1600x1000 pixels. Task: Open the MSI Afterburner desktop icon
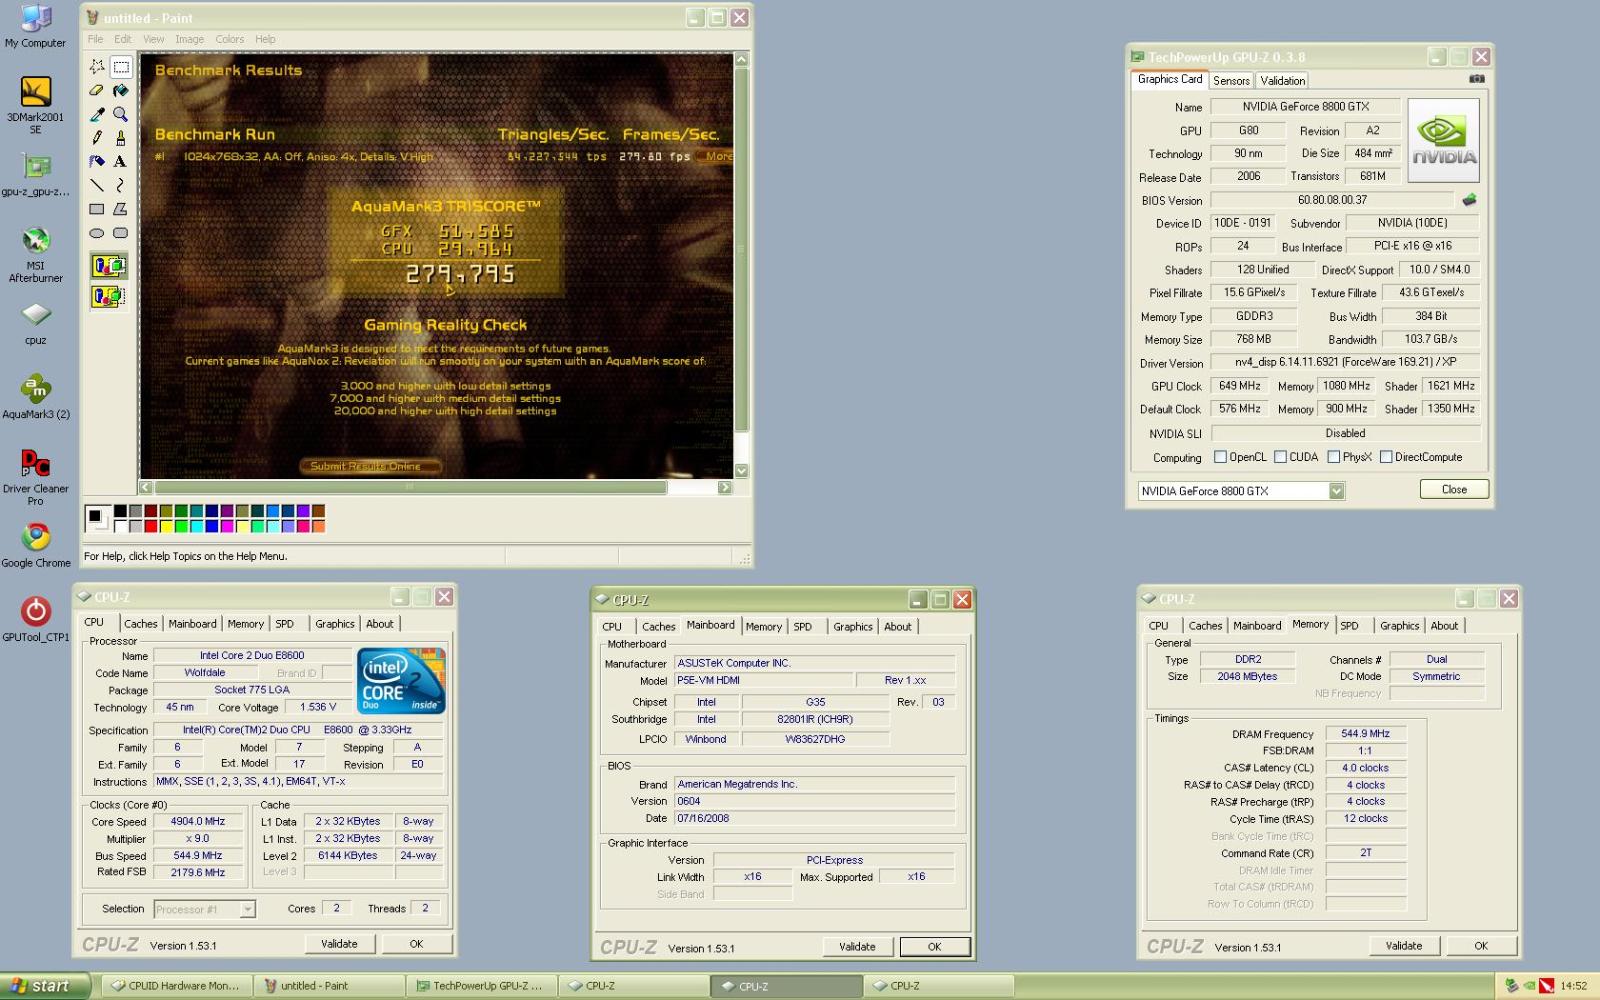pos(36,255)
